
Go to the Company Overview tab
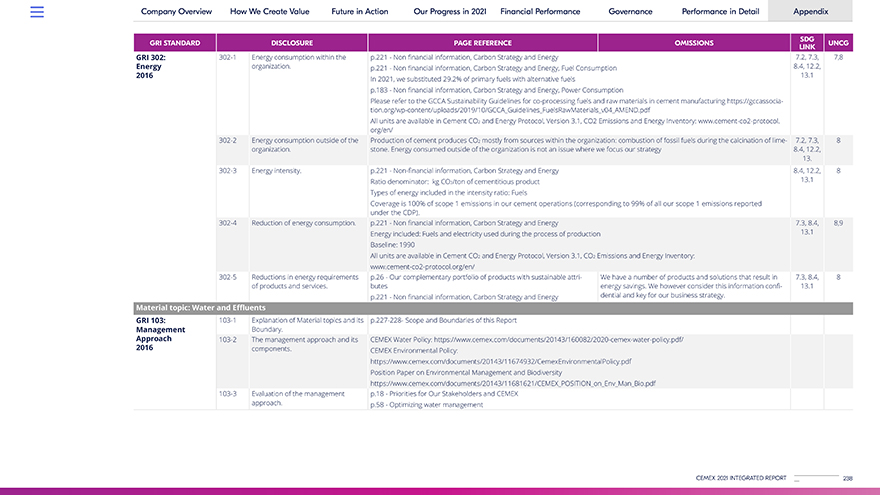coord(176,11)
